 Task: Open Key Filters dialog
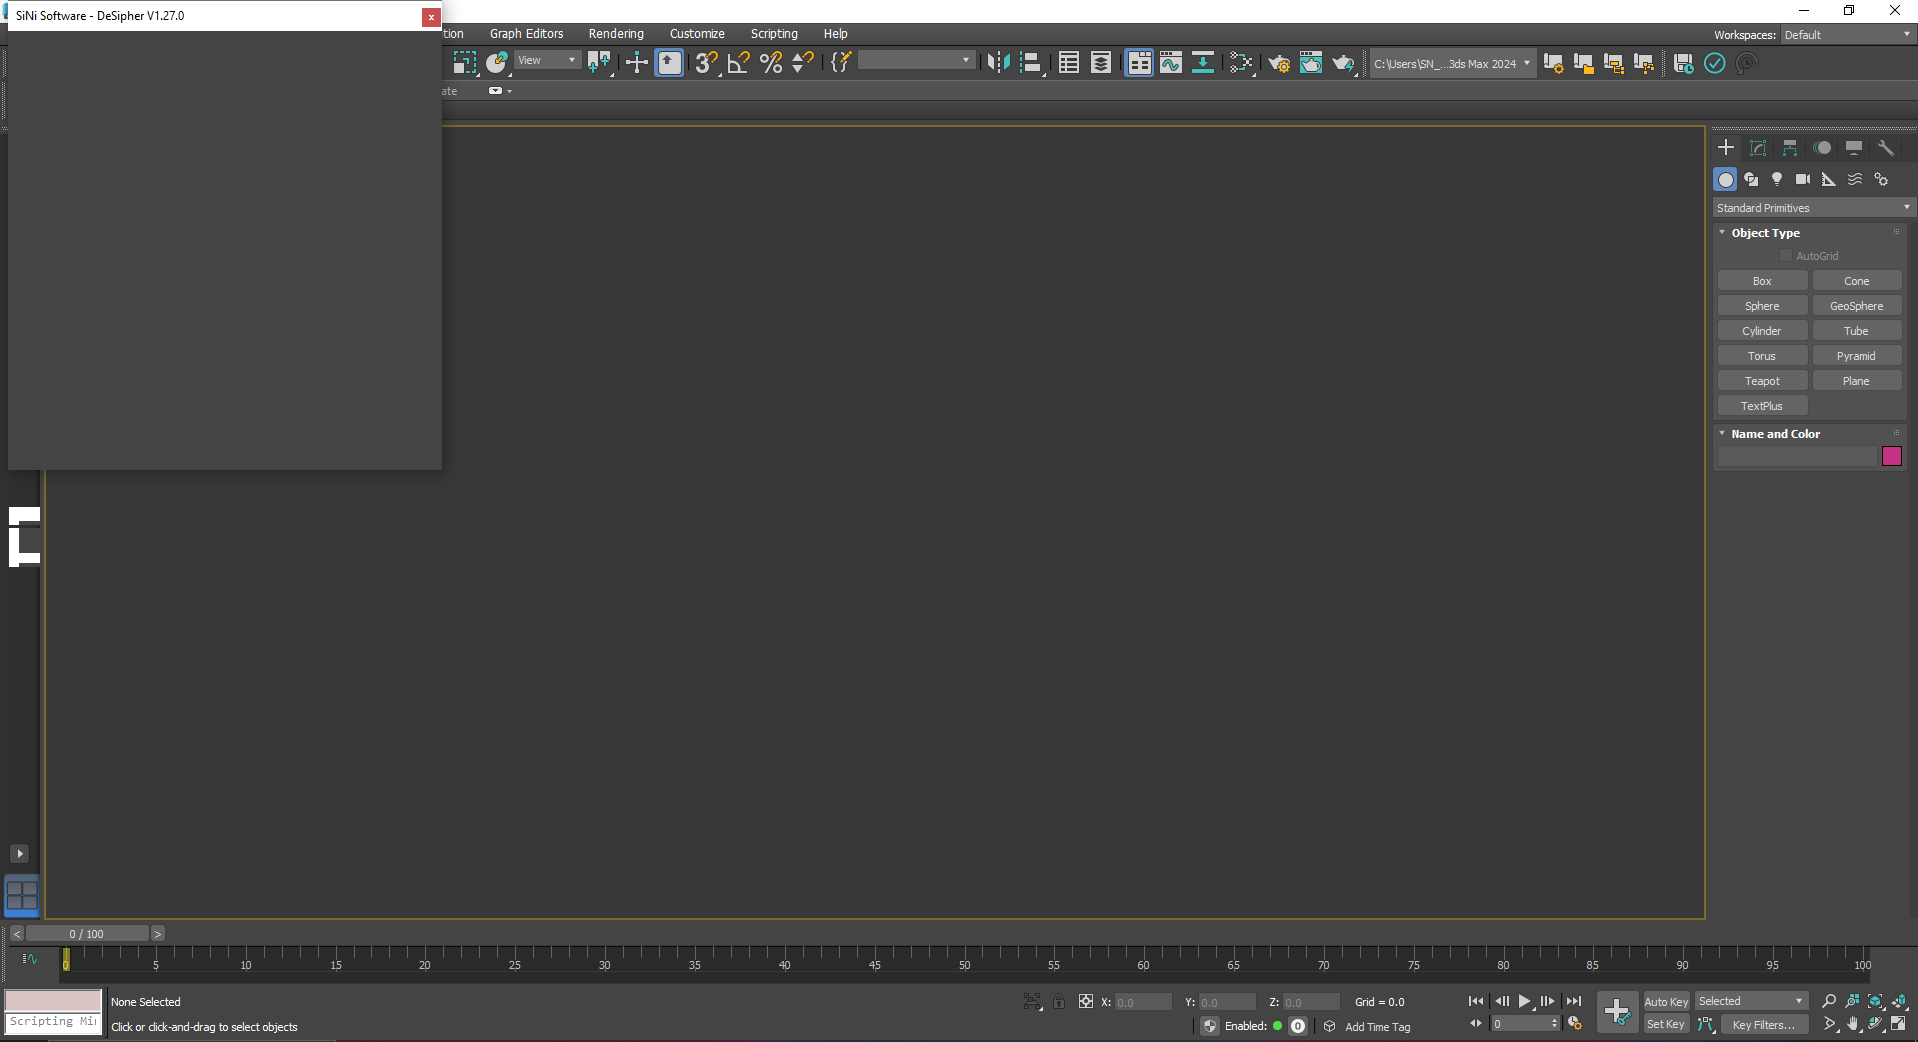(x=1764, y=1025)
